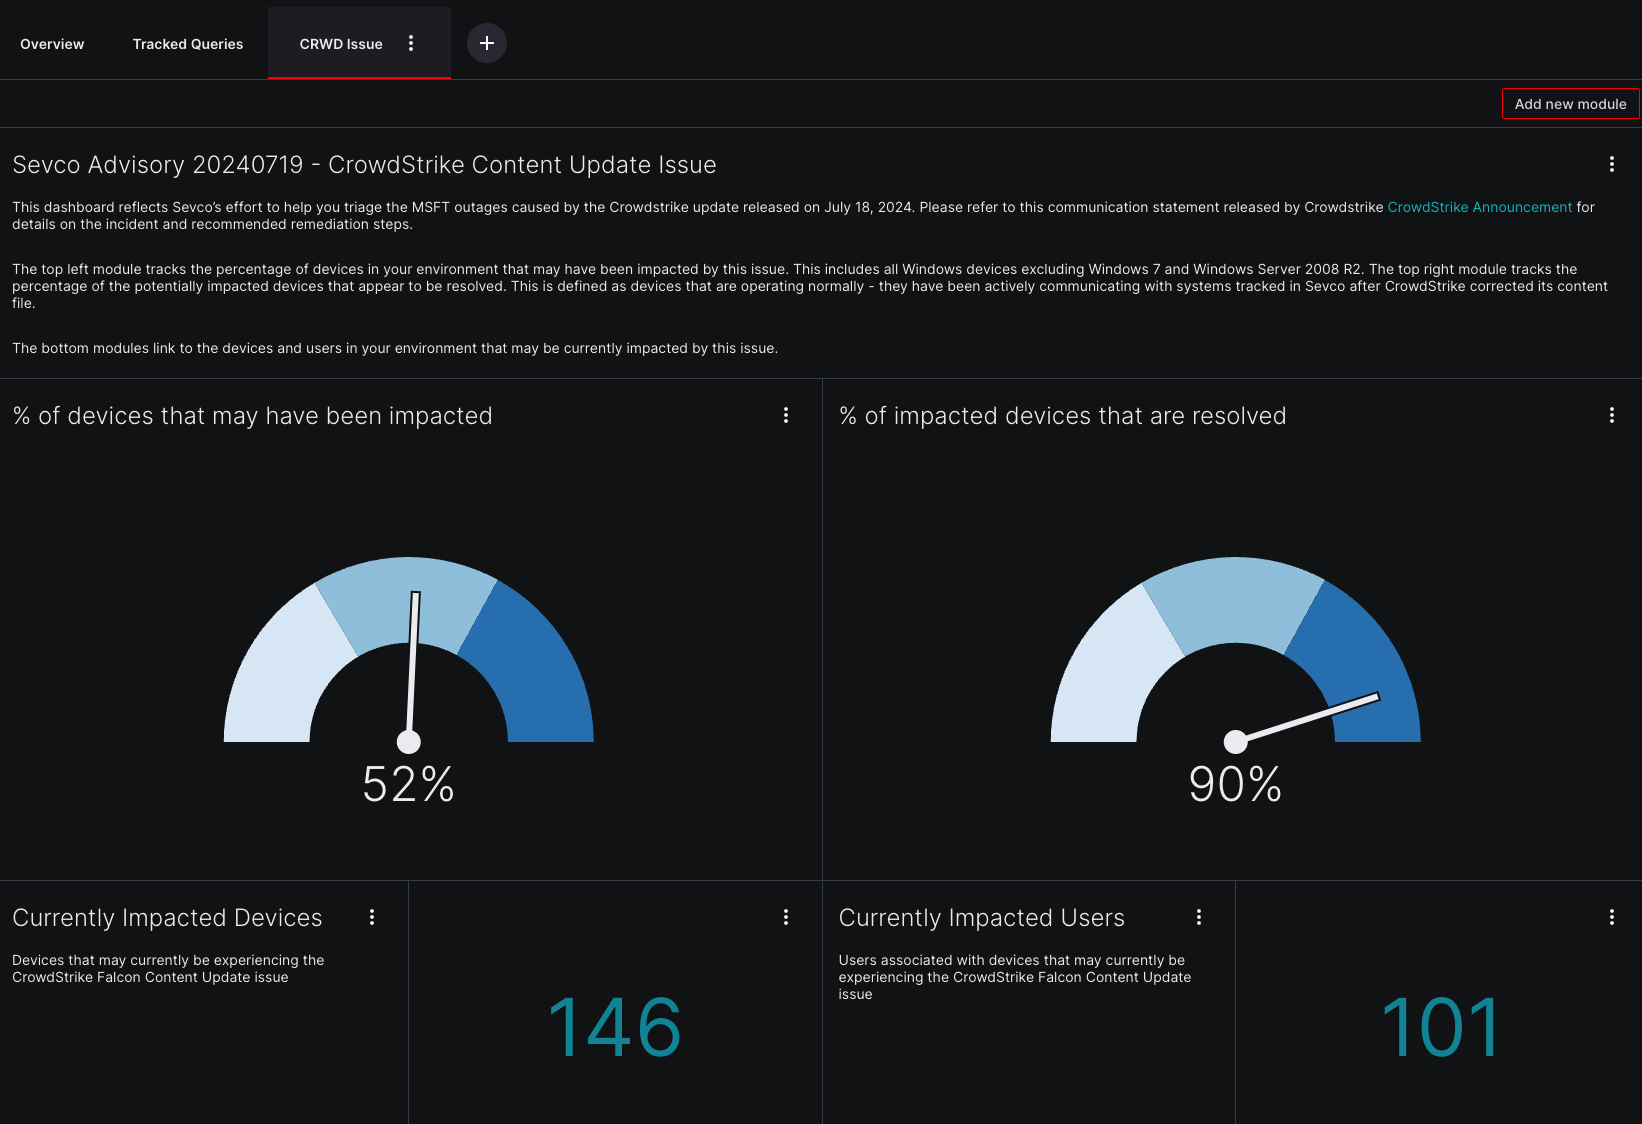Open the CrowdStrike Announcement link
1642x1124 pixels.
coord(1479,207)
